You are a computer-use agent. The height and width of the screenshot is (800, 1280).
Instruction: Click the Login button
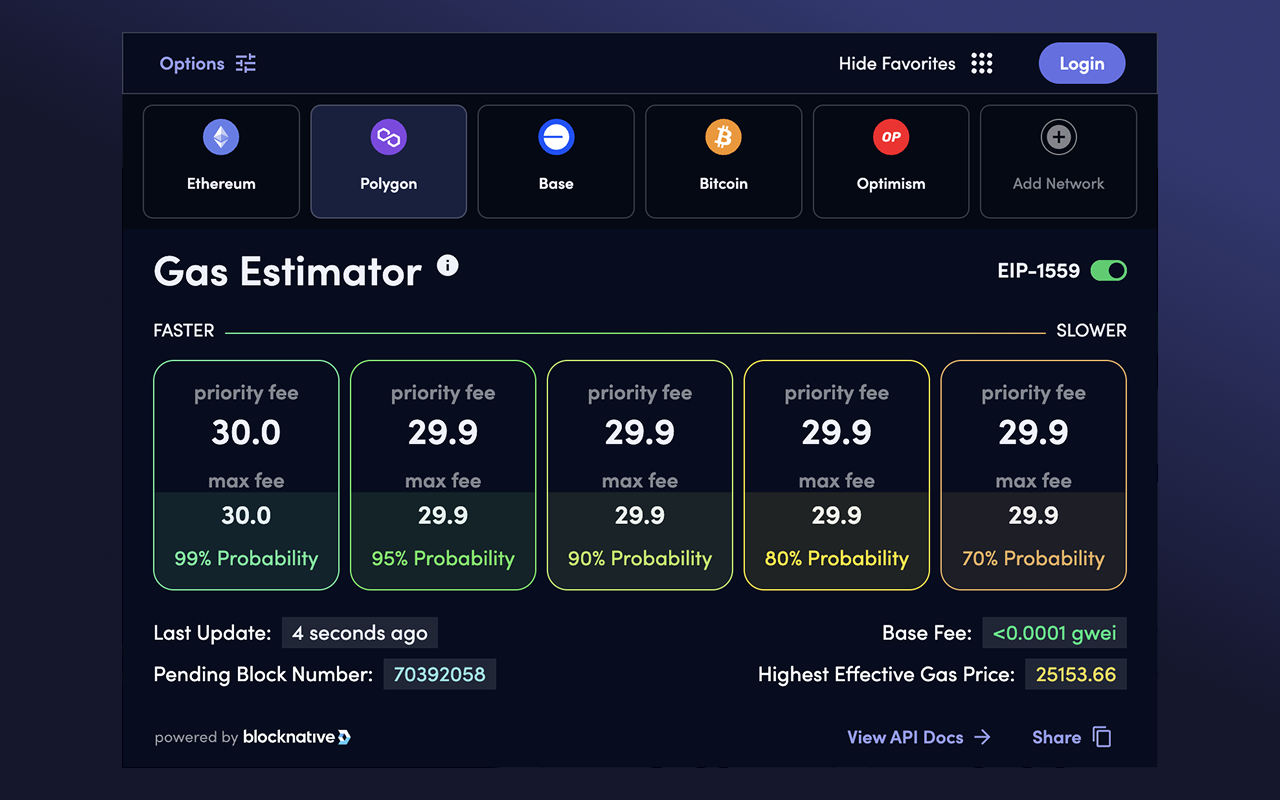tap(1082, 63)
